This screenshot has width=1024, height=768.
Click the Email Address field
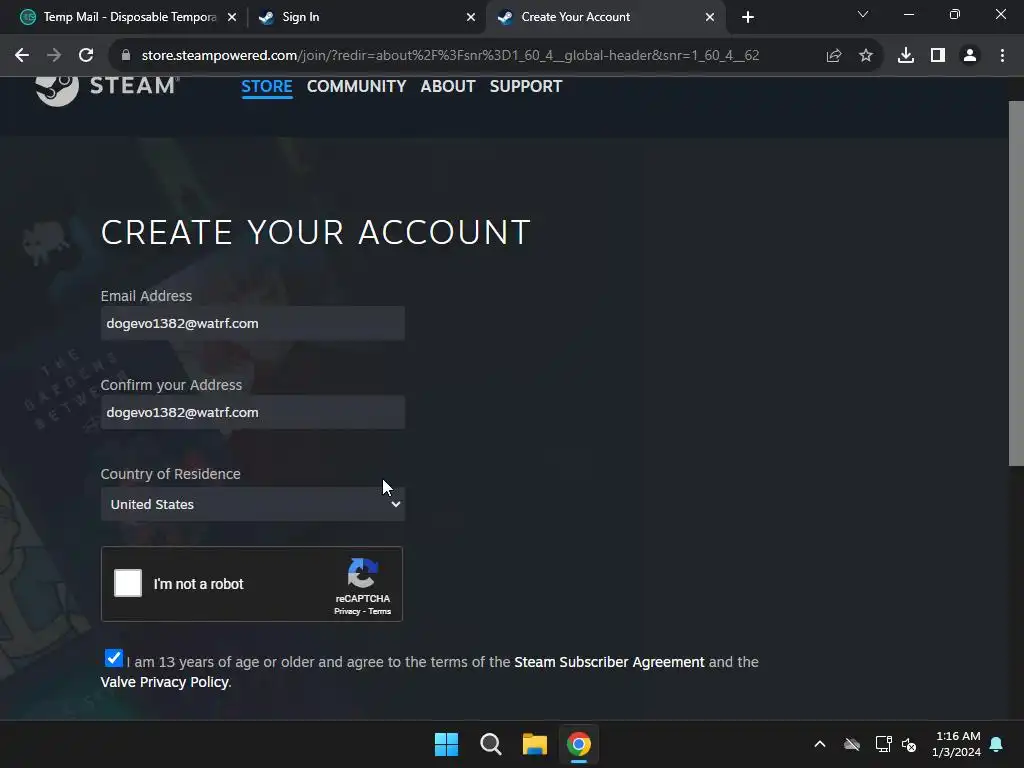coord(253,323)
